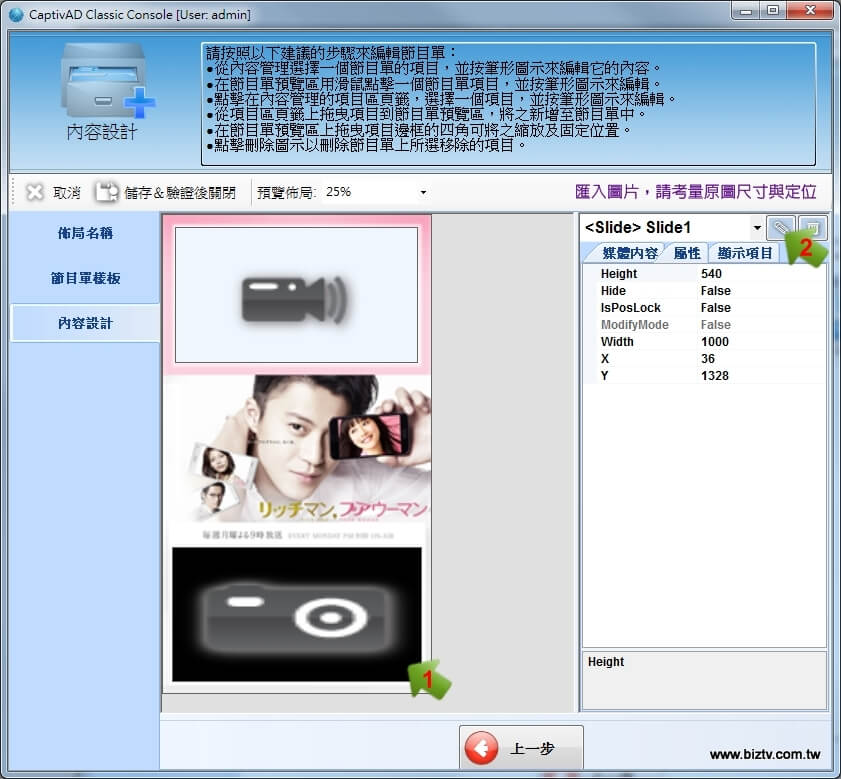This screenshot has width=841, height=779.
Task: Go to the 節目單樣板 step
Action: (85, 278)
